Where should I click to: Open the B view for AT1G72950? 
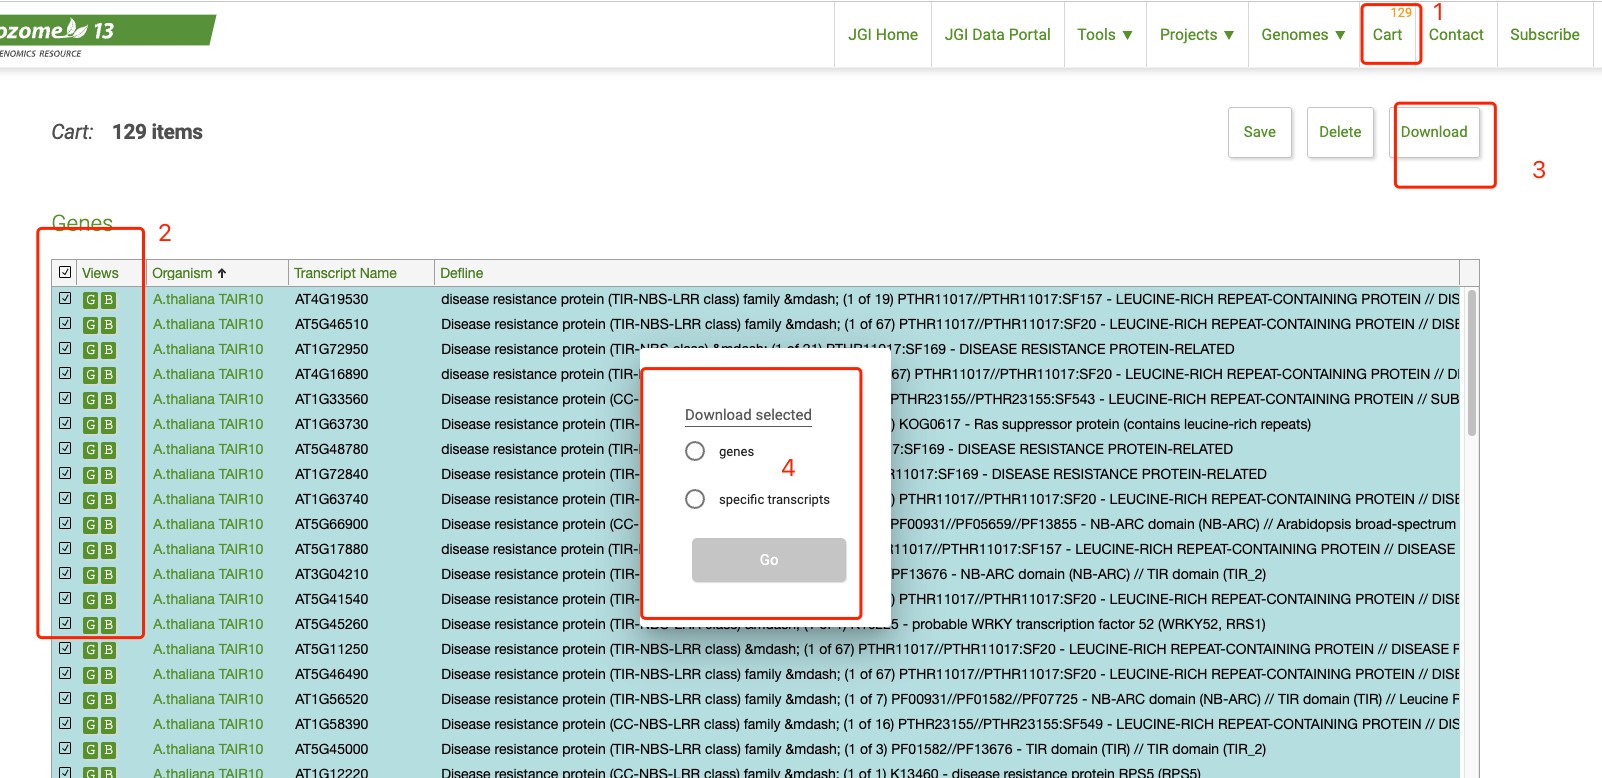click(x=108, y=350)
